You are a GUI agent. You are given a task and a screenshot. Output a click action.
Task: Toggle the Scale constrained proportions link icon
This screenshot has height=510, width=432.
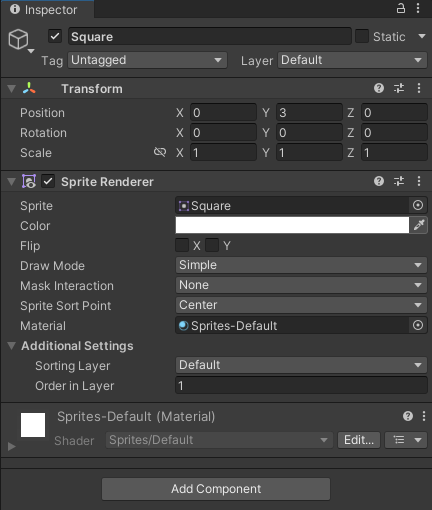click(x=160, y=152)
